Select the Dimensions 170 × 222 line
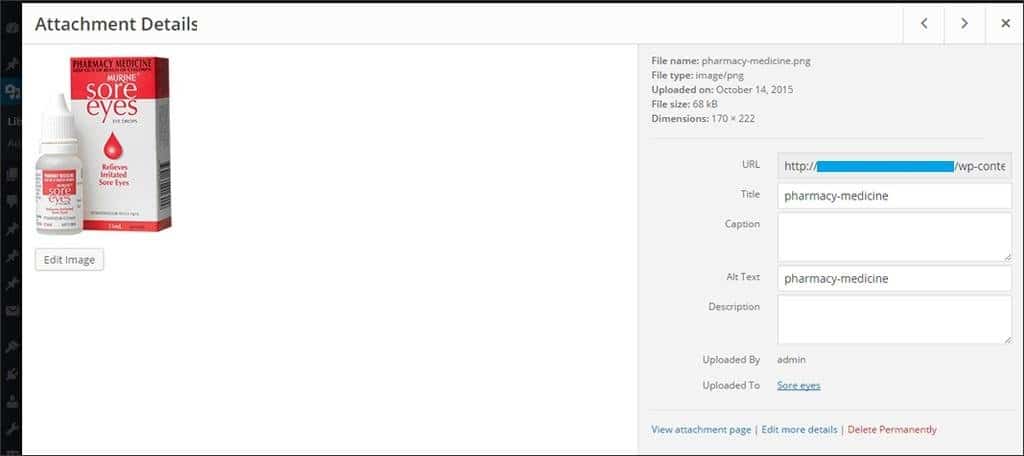Image resolution: width=1024 pixels, height=456 pixels. tap(703, 118)
